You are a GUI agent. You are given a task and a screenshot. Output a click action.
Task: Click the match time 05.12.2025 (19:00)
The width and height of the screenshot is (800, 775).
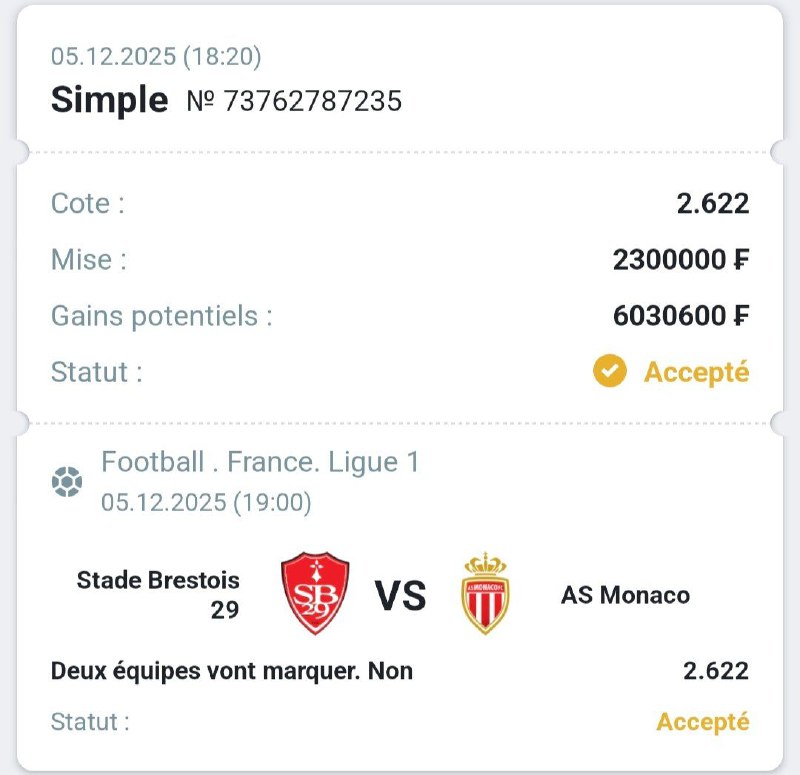pos(206,502)
